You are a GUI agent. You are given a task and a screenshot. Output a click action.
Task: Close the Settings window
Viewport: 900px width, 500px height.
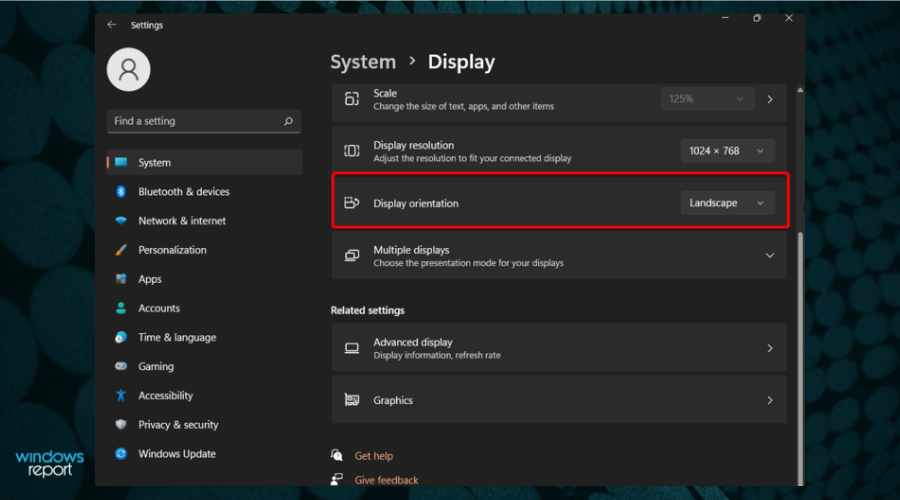tap(789, 18)
